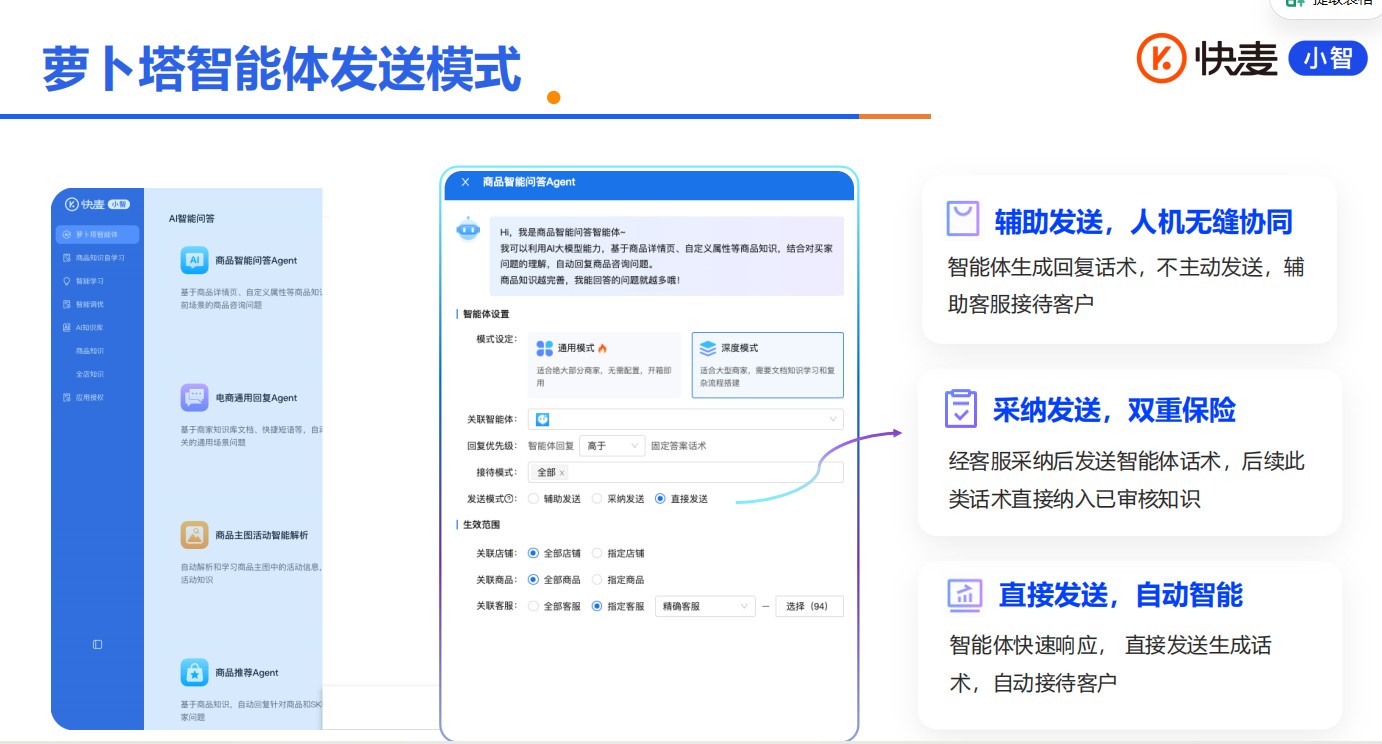Open the 接待模式 multi-select field
Viewport: 1382px width, 744px height.
pos(685,473)
